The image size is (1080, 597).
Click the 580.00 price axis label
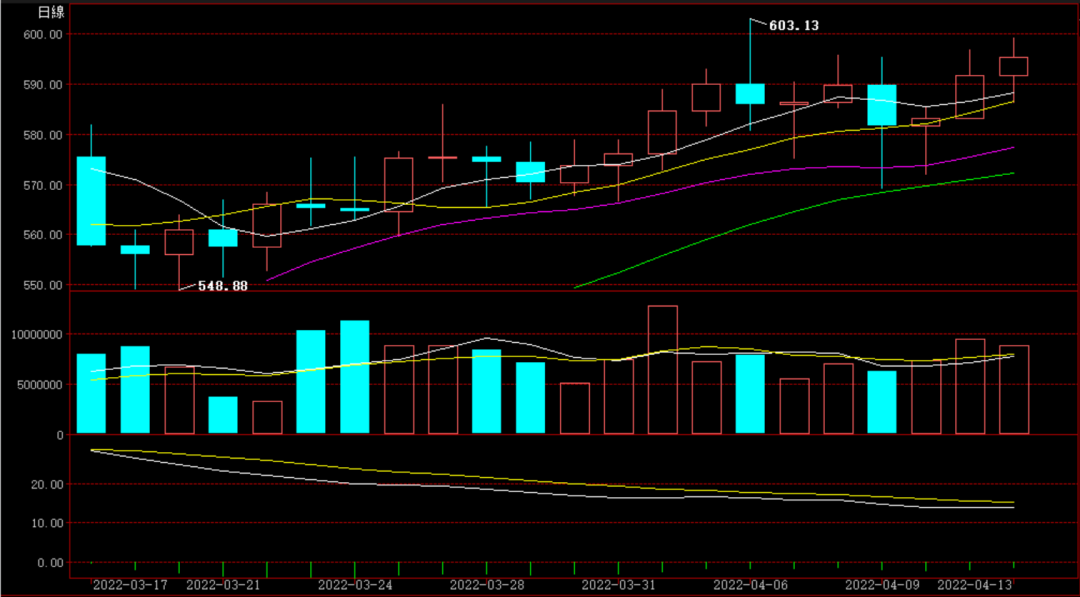(44, 135)
